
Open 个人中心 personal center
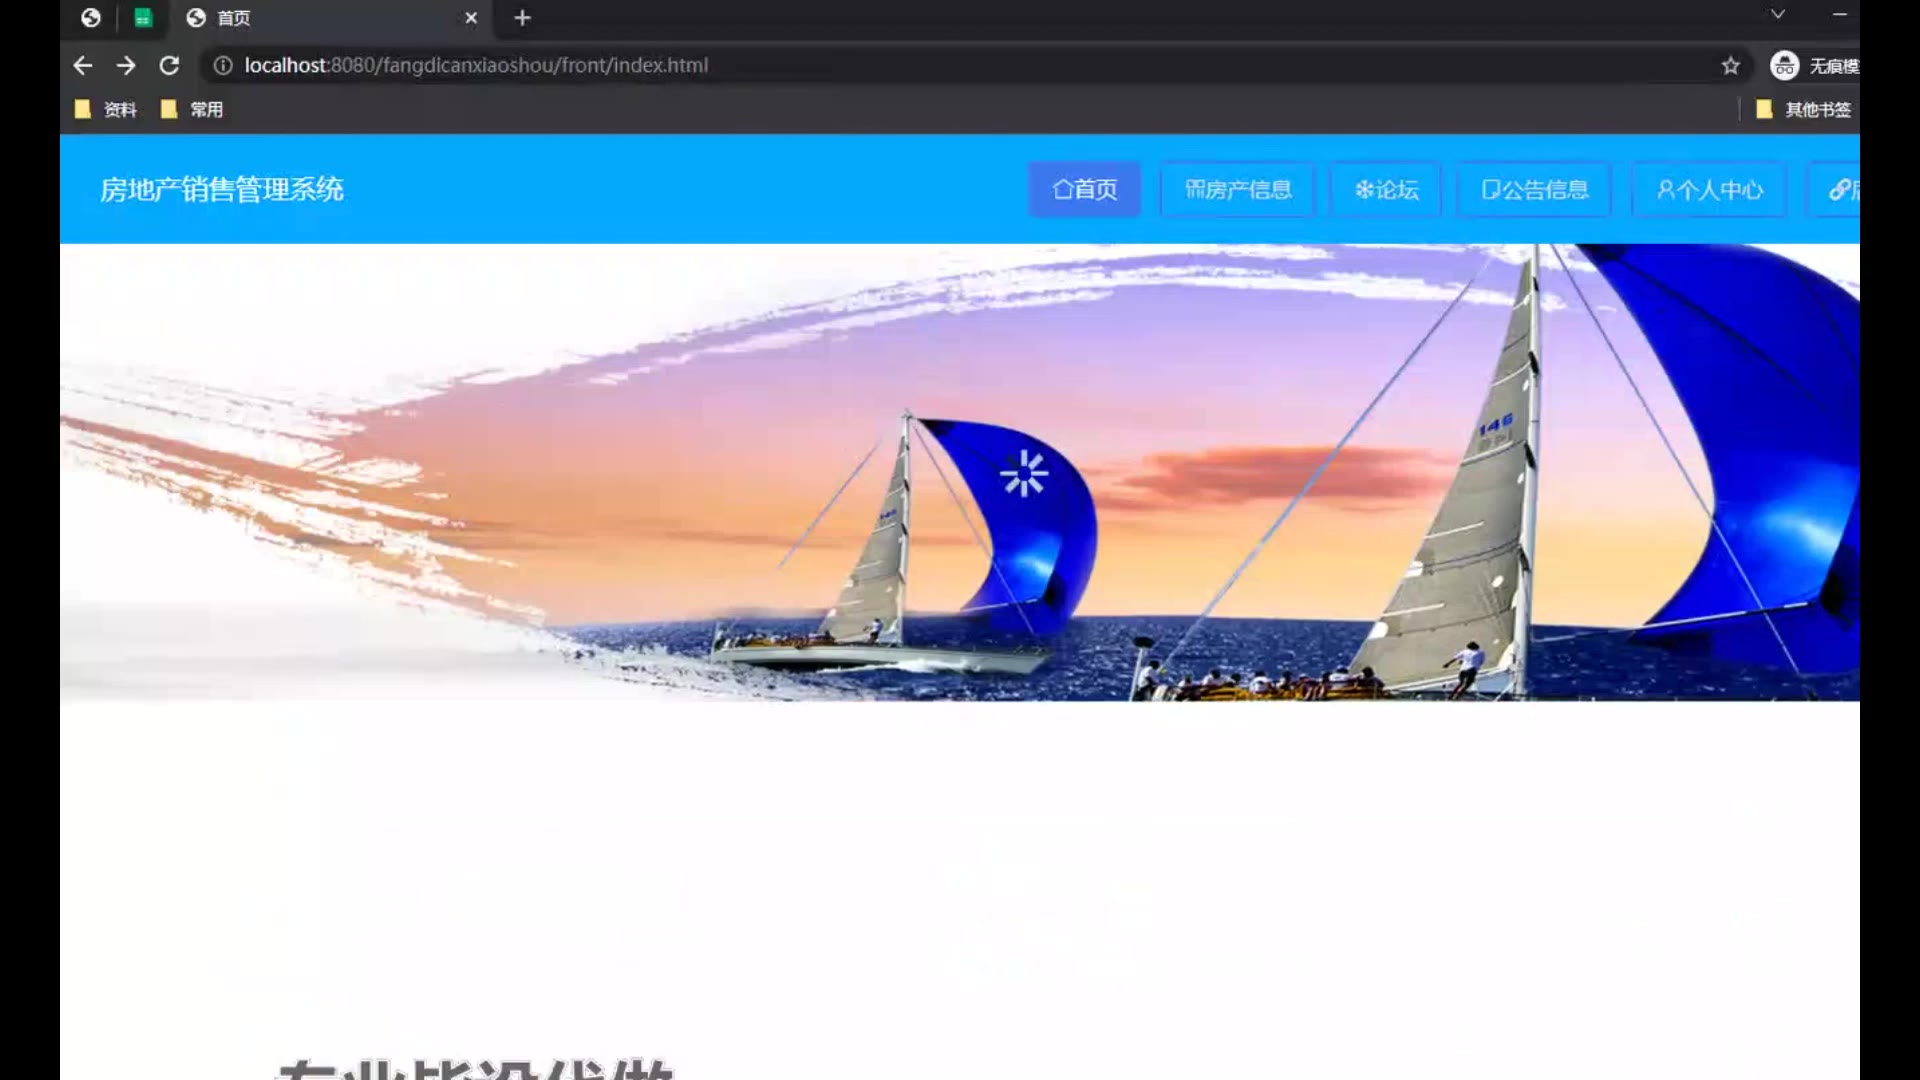(x=1709, y=190)
